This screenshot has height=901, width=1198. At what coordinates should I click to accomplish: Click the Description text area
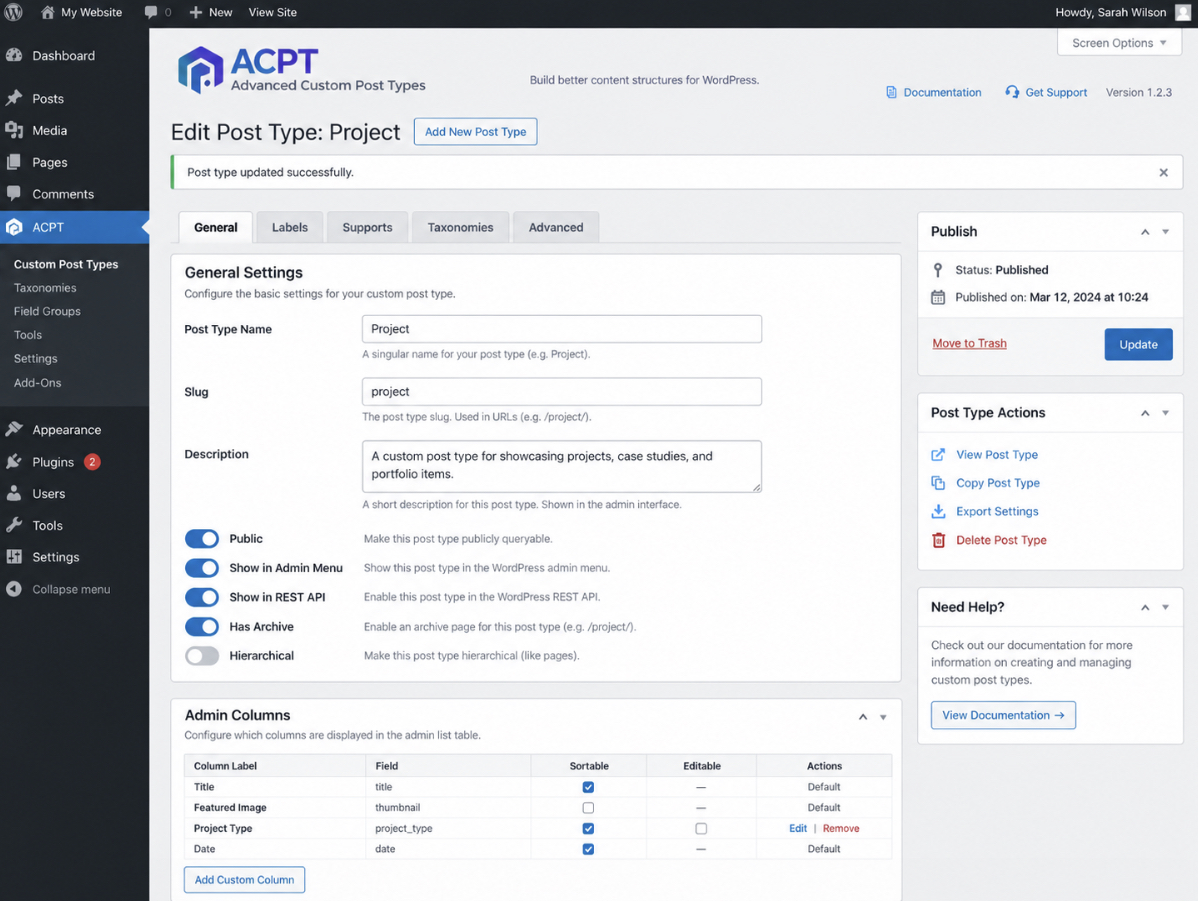coord(562,465)
